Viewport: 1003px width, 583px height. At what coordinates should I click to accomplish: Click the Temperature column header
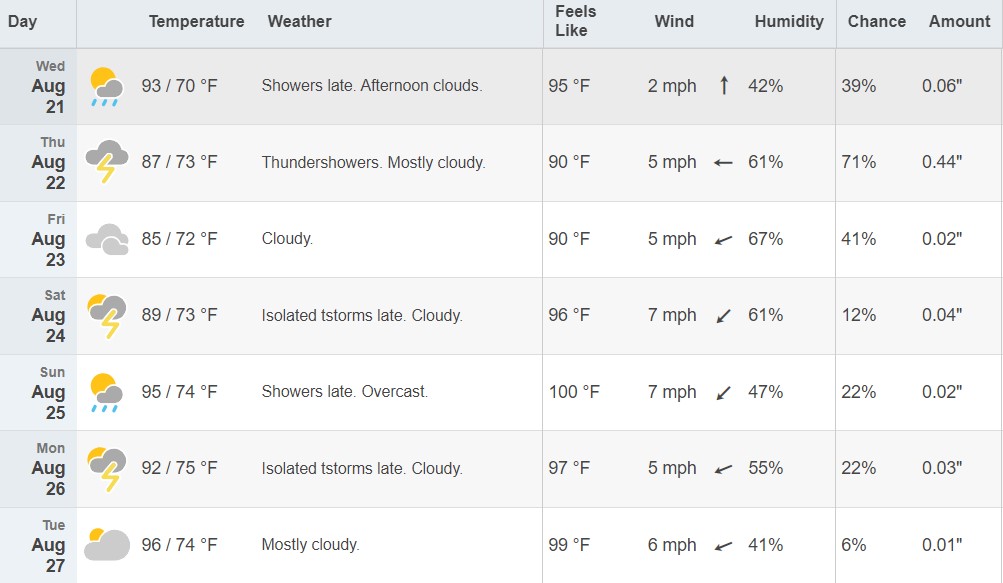point(196,22)
